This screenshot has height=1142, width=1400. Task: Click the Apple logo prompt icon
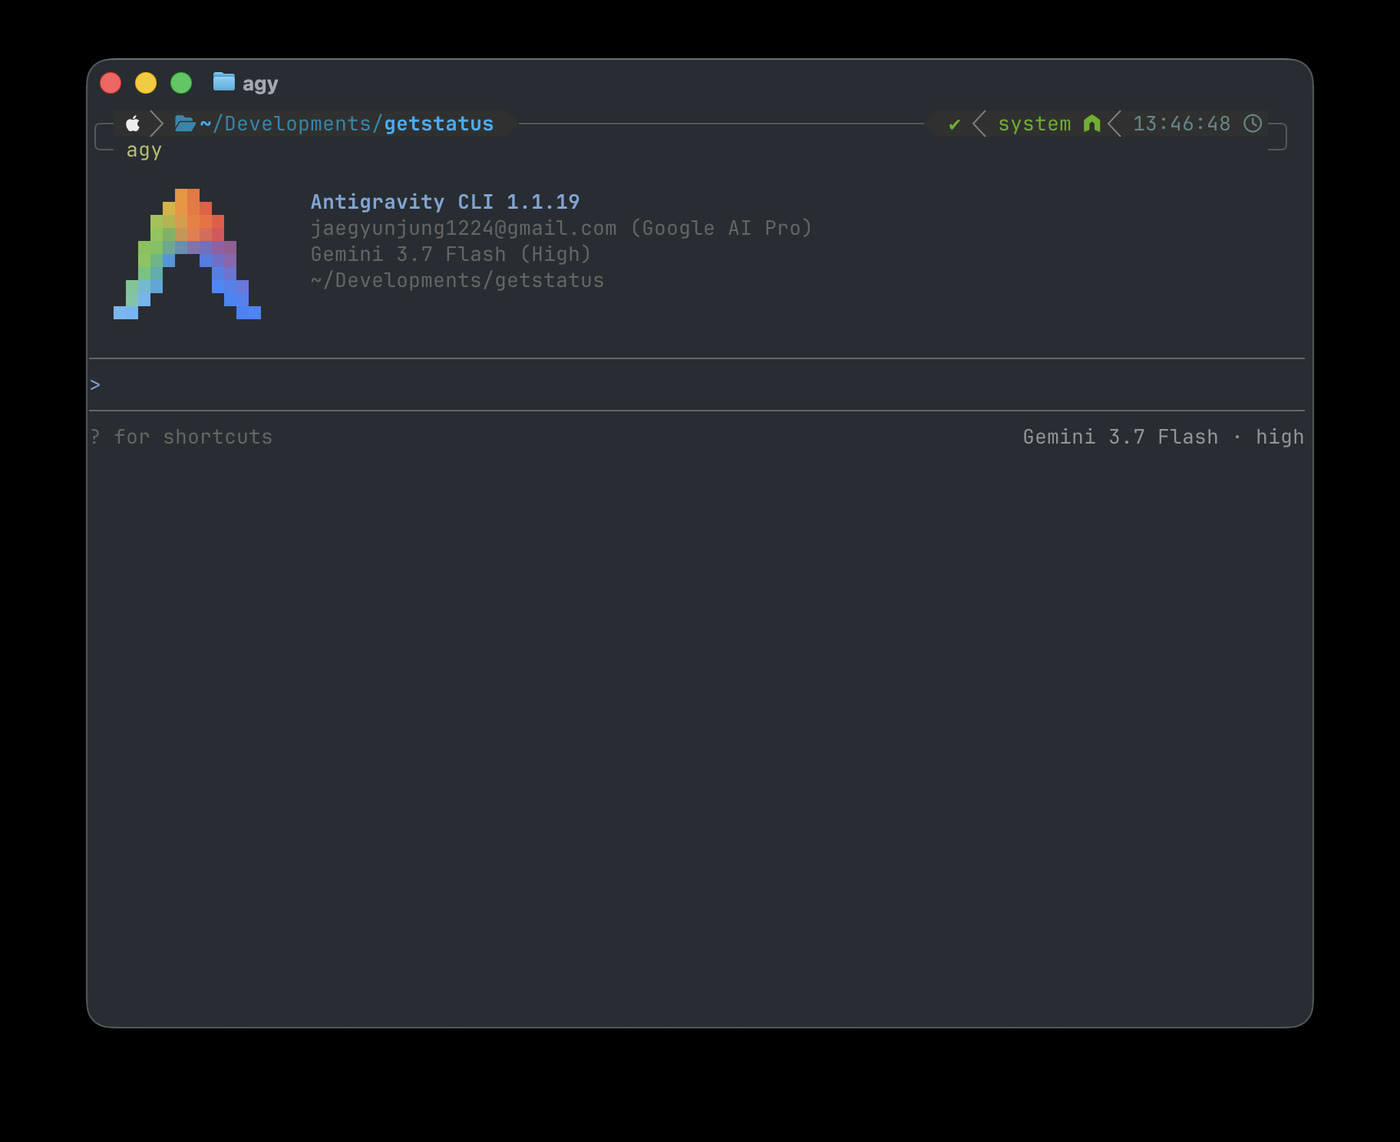point(132,124)
